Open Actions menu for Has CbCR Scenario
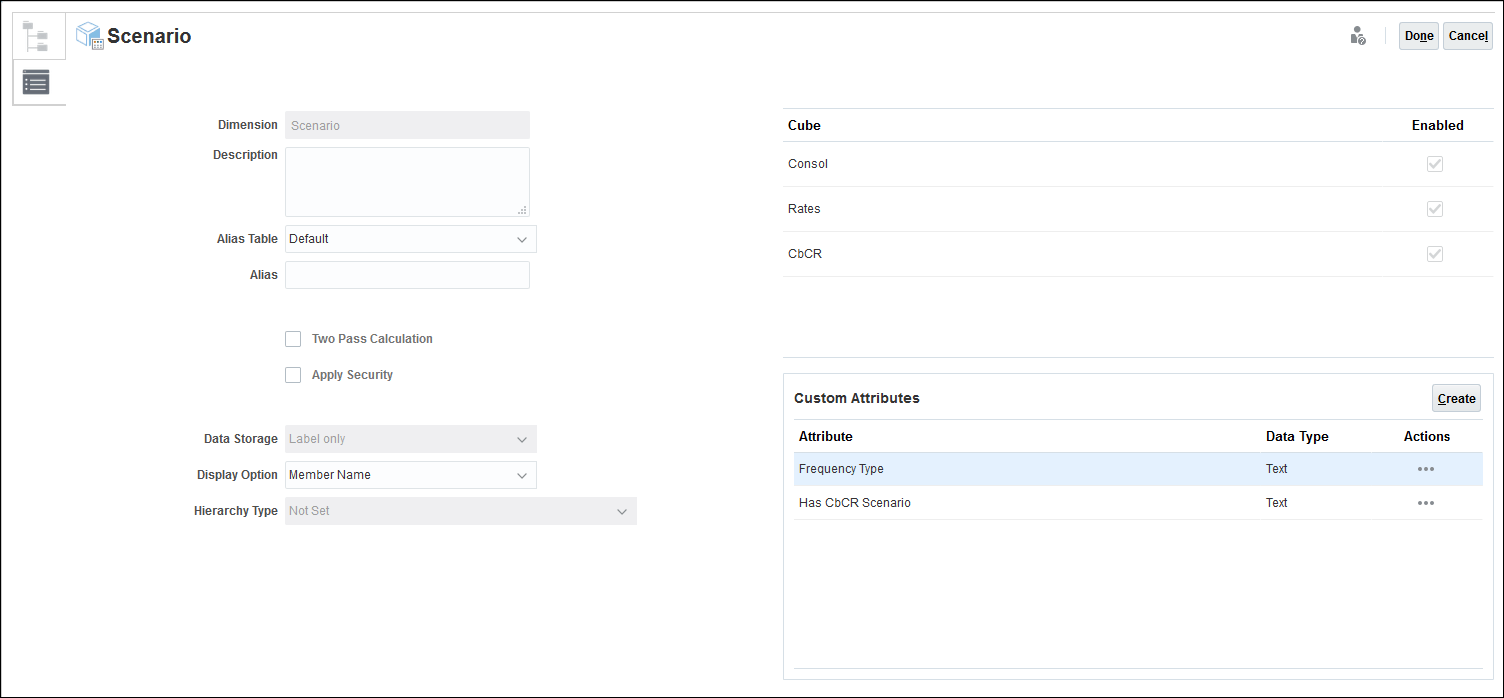Screen dimensions: 1504x698 coord(1426,503)
